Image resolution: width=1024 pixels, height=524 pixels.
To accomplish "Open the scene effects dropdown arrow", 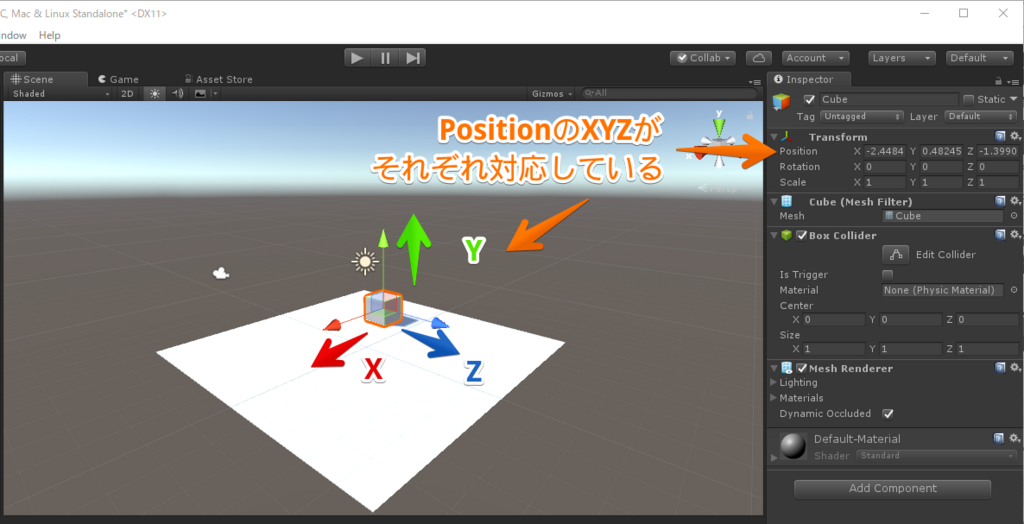I will coord(214,93).
